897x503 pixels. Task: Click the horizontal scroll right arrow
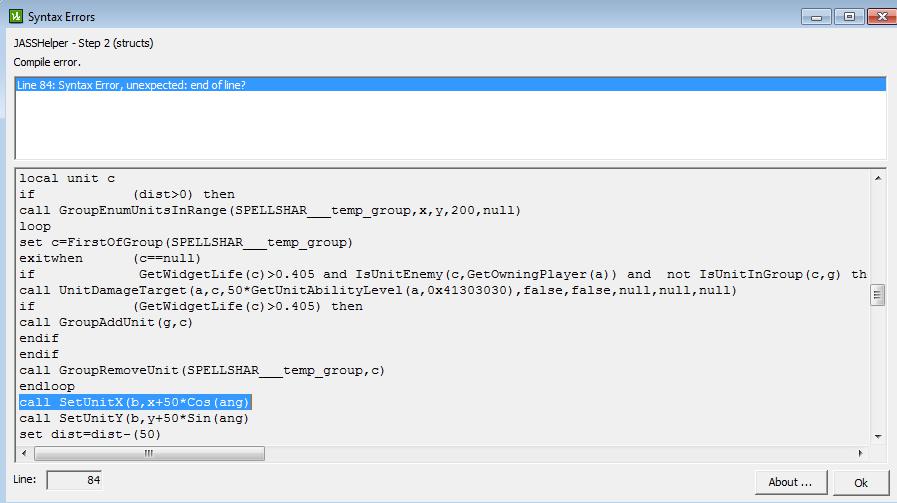click(860, 453)
